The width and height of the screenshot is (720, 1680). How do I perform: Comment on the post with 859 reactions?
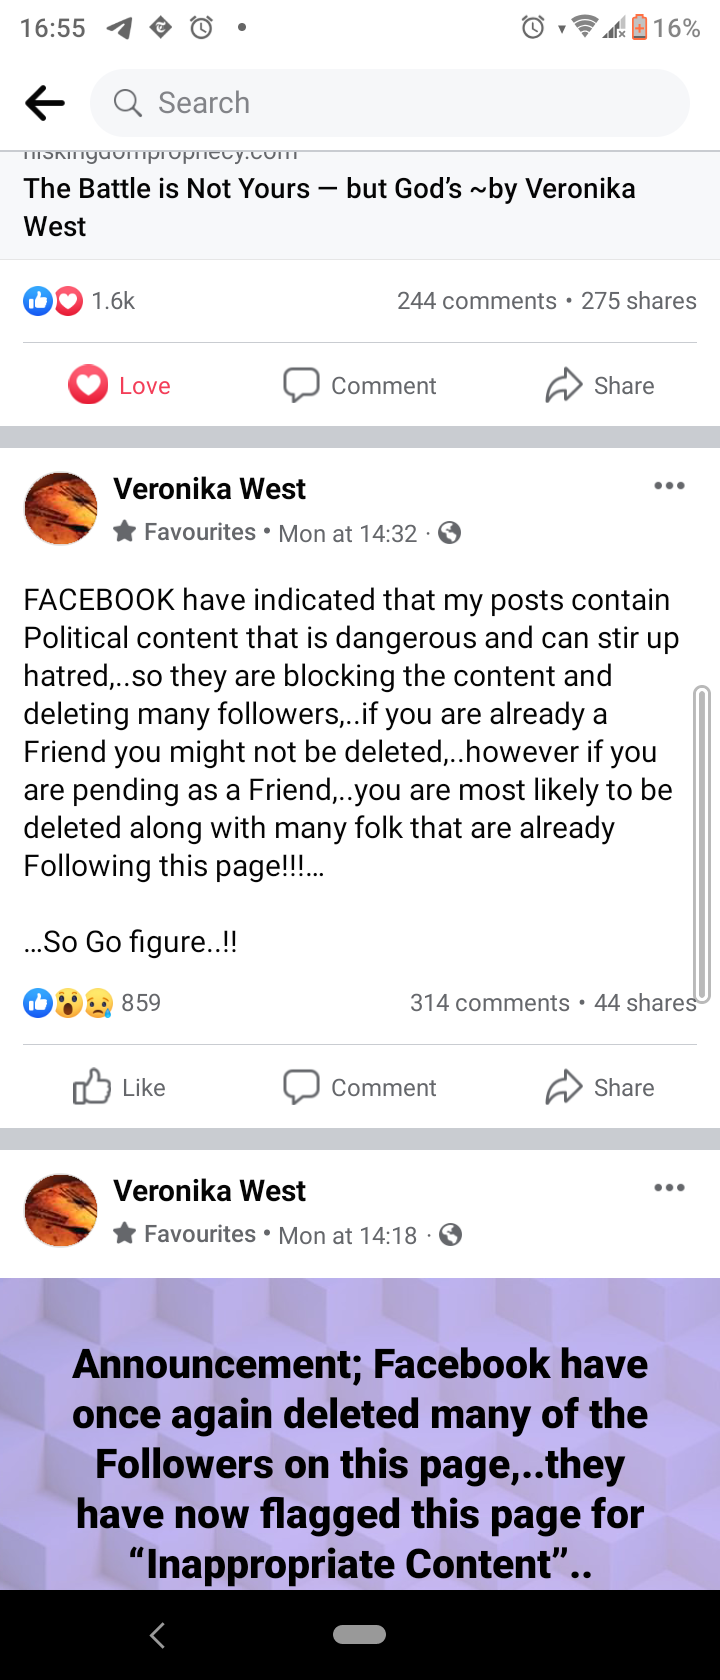point(360,1087)
